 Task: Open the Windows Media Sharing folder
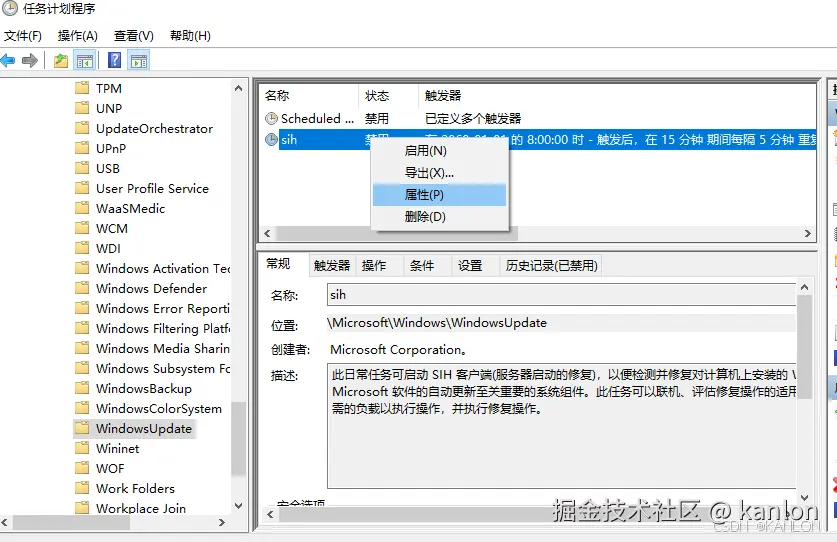[163, 349]
